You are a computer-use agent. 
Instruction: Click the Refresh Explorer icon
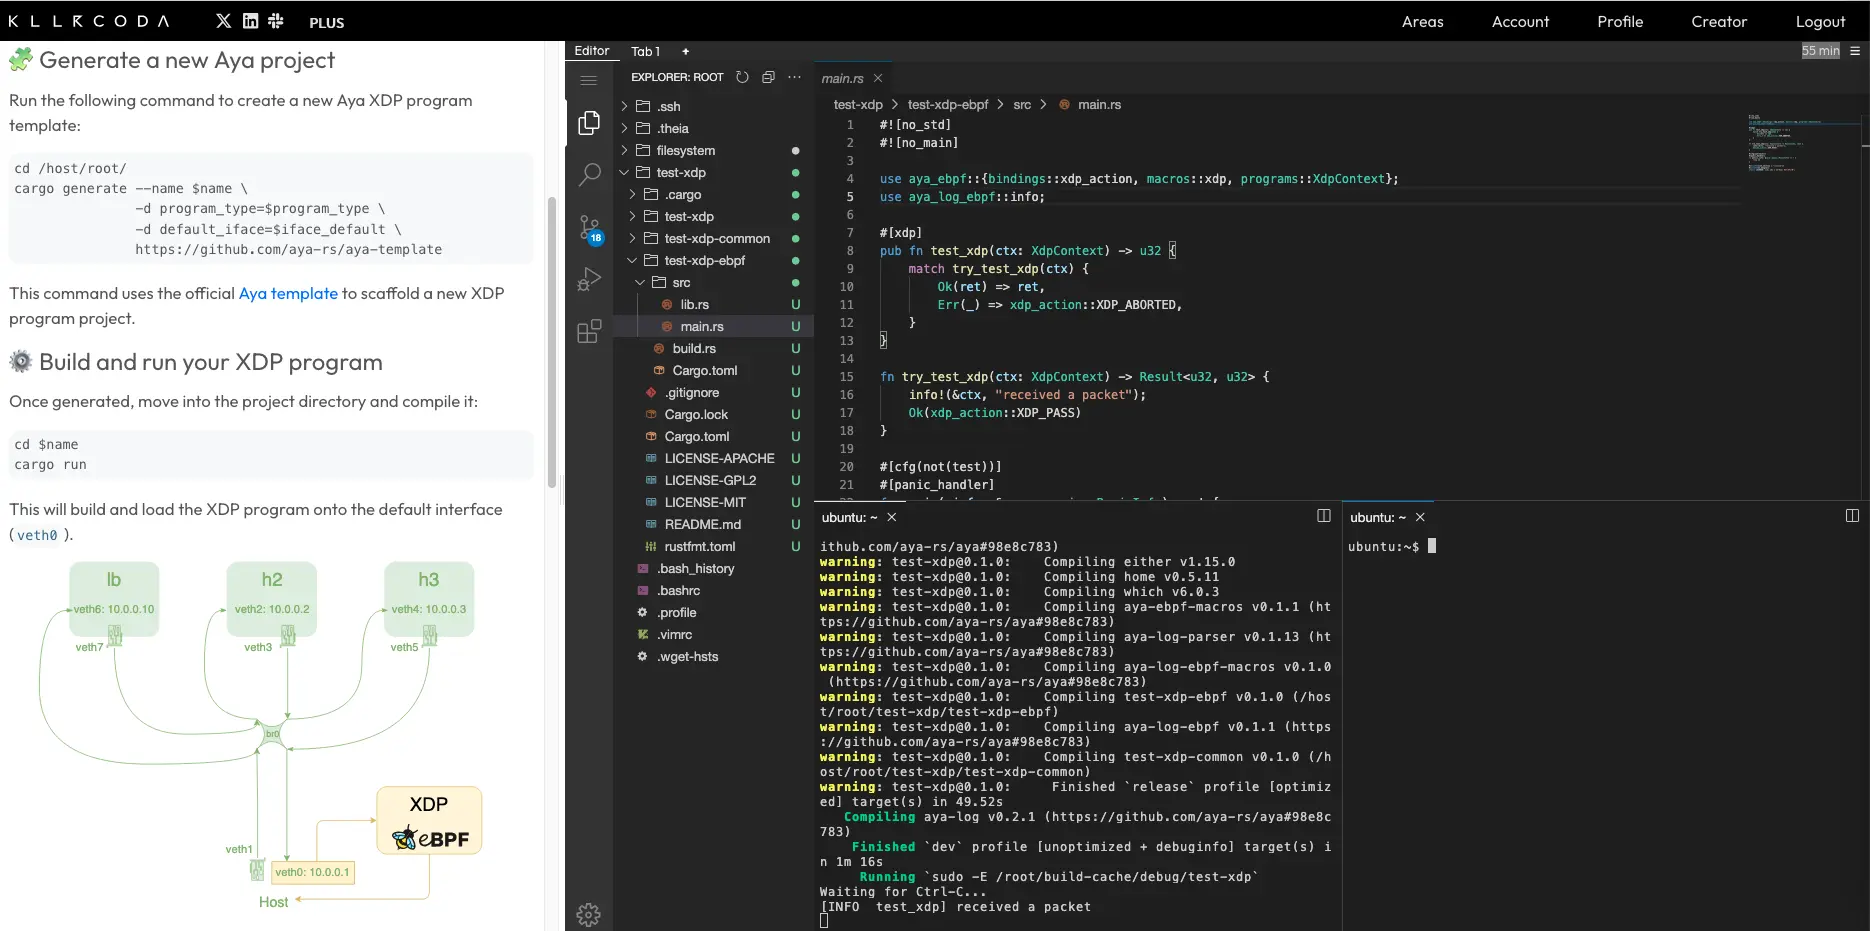742,77
